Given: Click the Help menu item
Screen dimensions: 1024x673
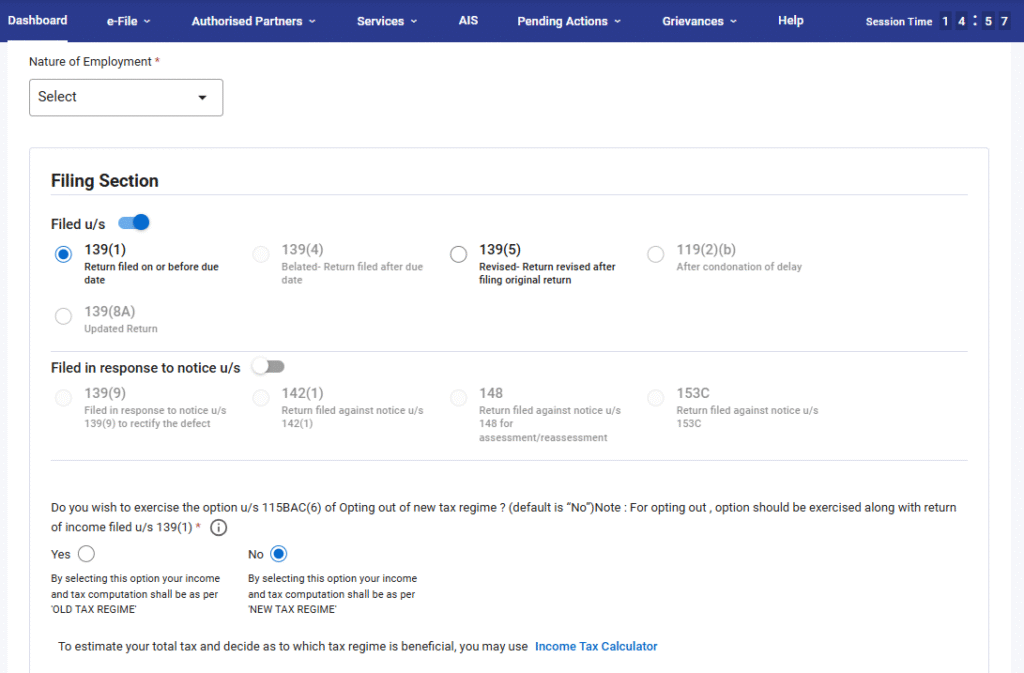Looking at the screenshot, I should [x=790, y=20].
